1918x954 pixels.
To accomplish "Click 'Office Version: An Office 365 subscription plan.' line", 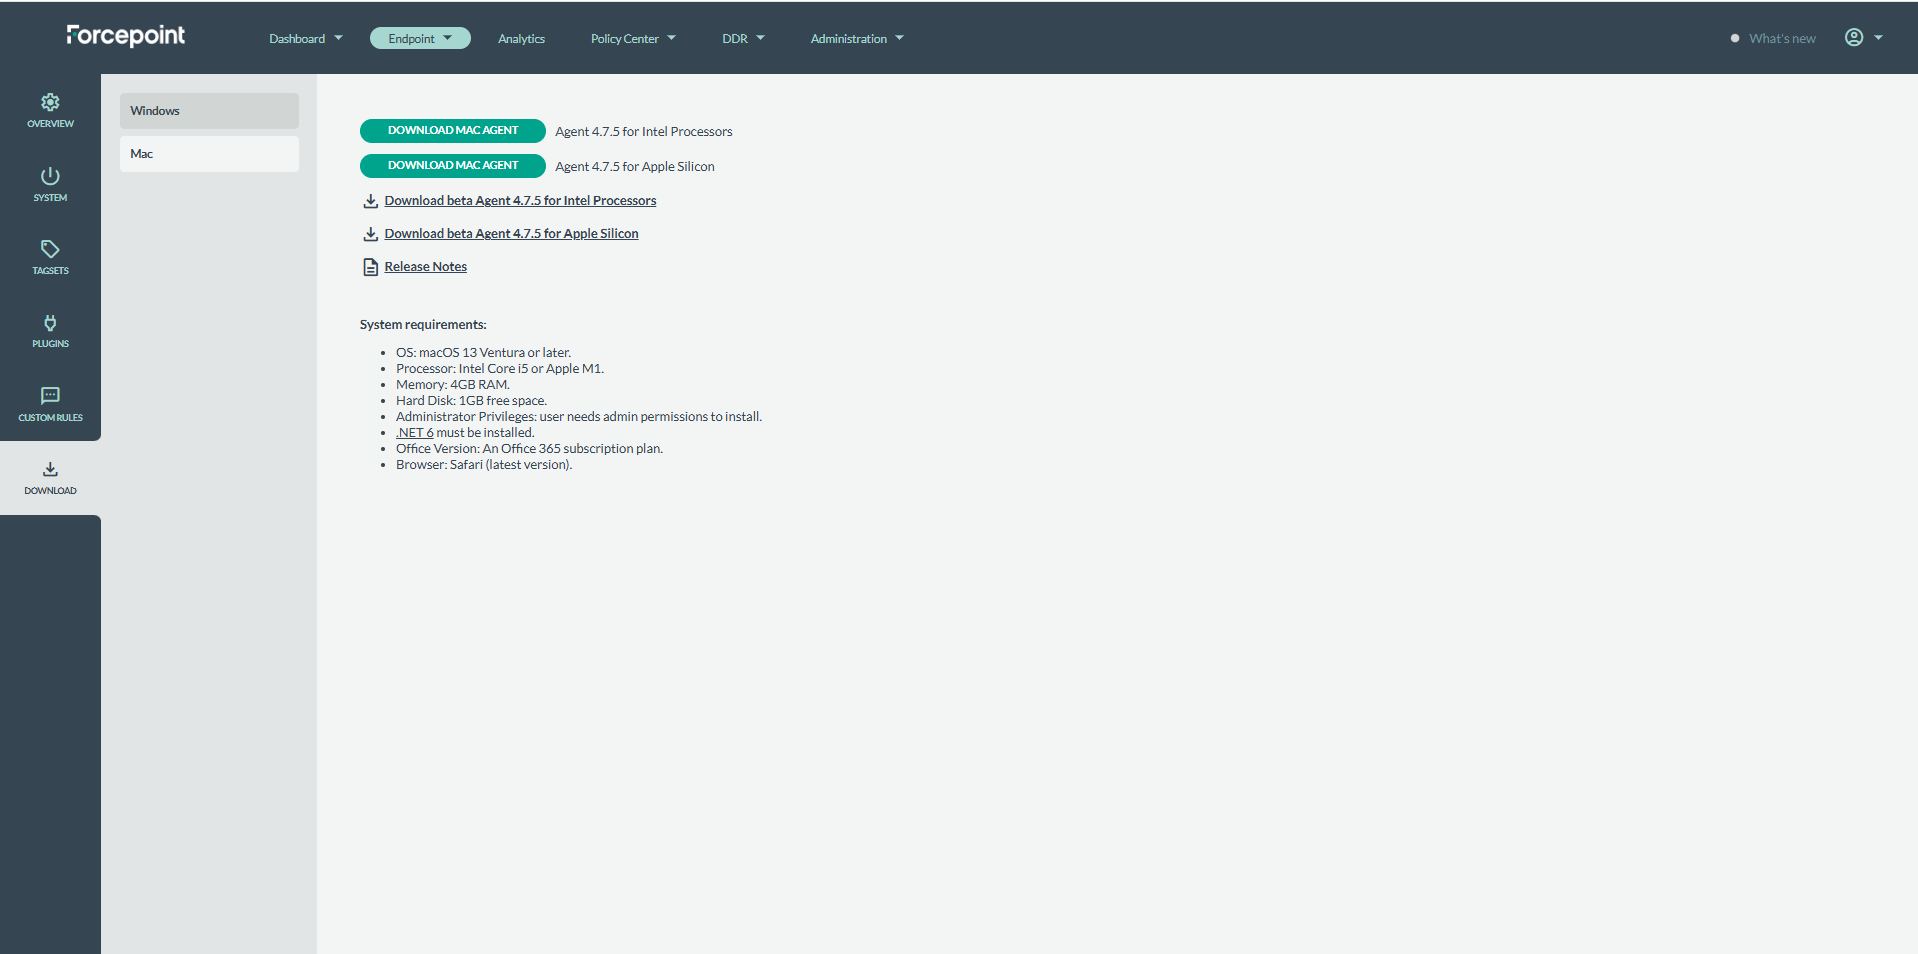I will (529, 449).
